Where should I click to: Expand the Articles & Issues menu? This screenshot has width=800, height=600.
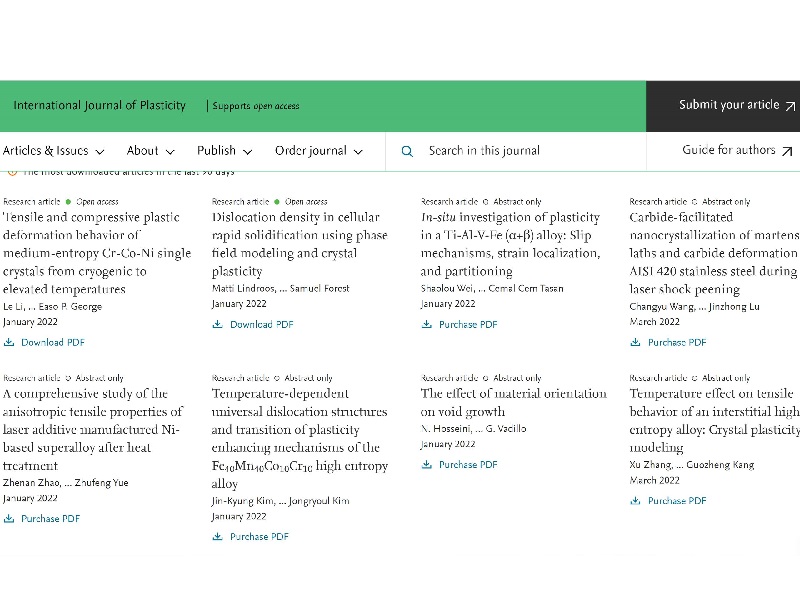tap(52, 151)
